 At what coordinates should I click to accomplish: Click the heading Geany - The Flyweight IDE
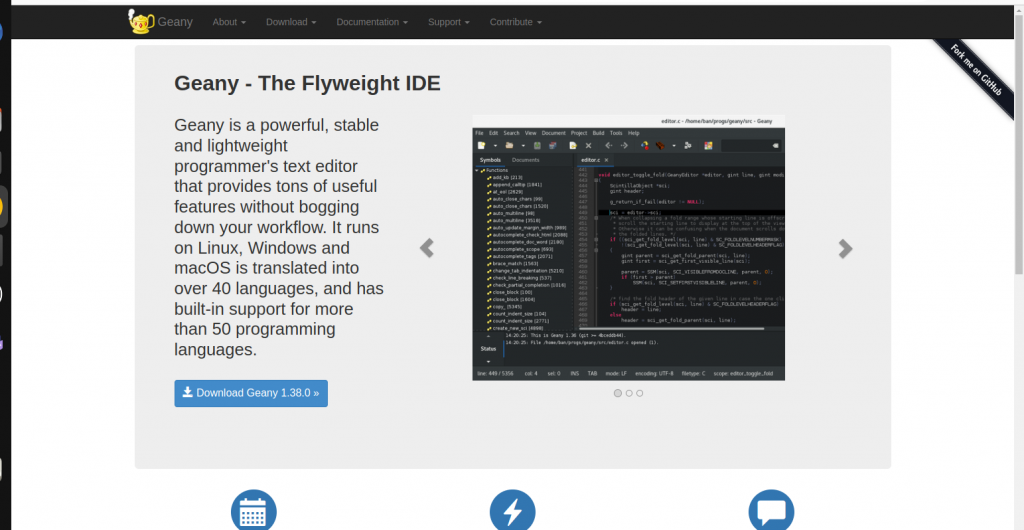coord(308,84)
